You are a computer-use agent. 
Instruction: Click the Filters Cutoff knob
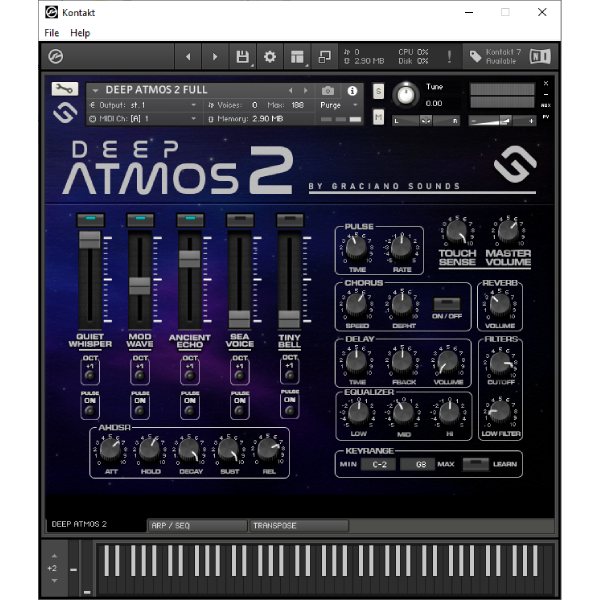(x=501, y=362)
